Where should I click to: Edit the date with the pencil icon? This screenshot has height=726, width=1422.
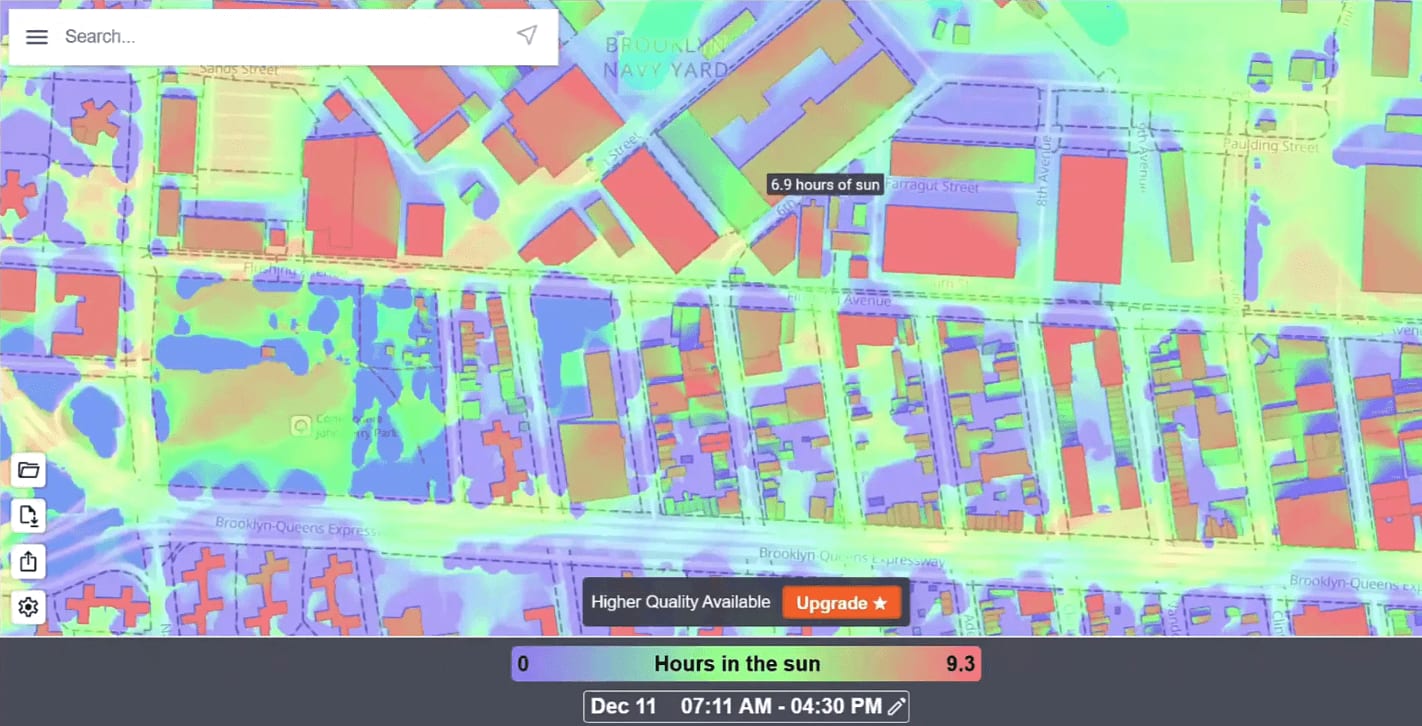pos(895,706)
